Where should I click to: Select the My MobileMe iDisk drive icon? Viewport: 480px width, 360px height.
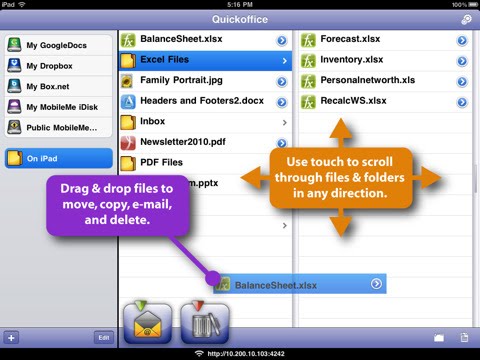(14, 107)
